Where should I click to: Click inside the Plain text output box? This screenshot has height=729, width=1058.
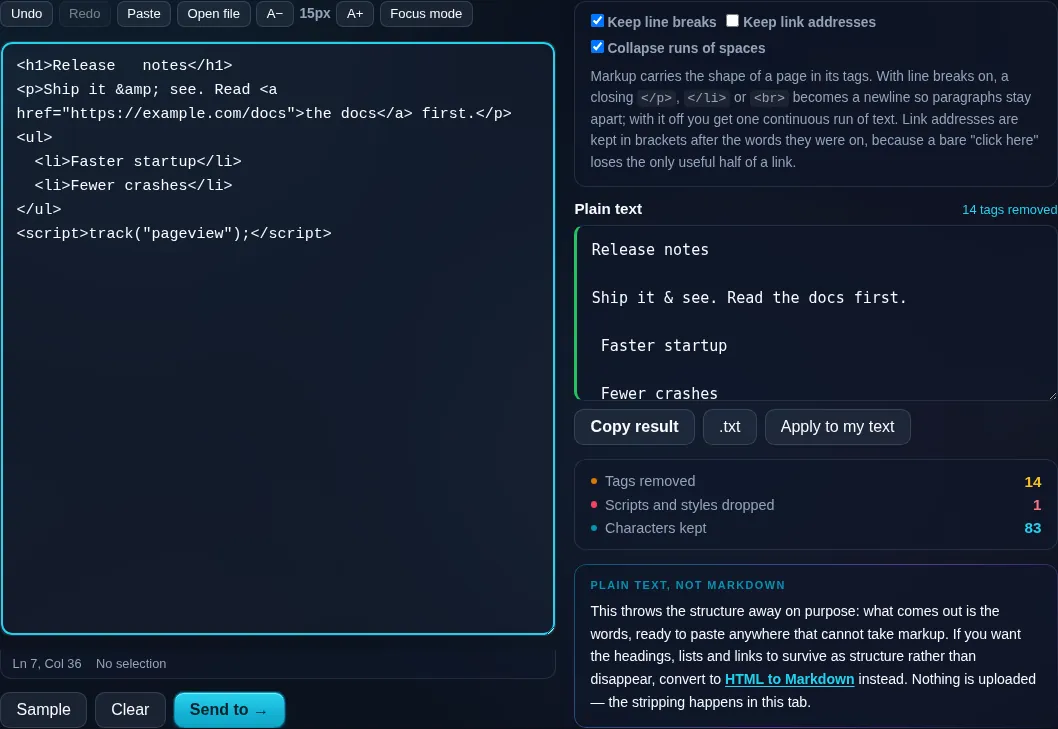click(x=815, y=313)
